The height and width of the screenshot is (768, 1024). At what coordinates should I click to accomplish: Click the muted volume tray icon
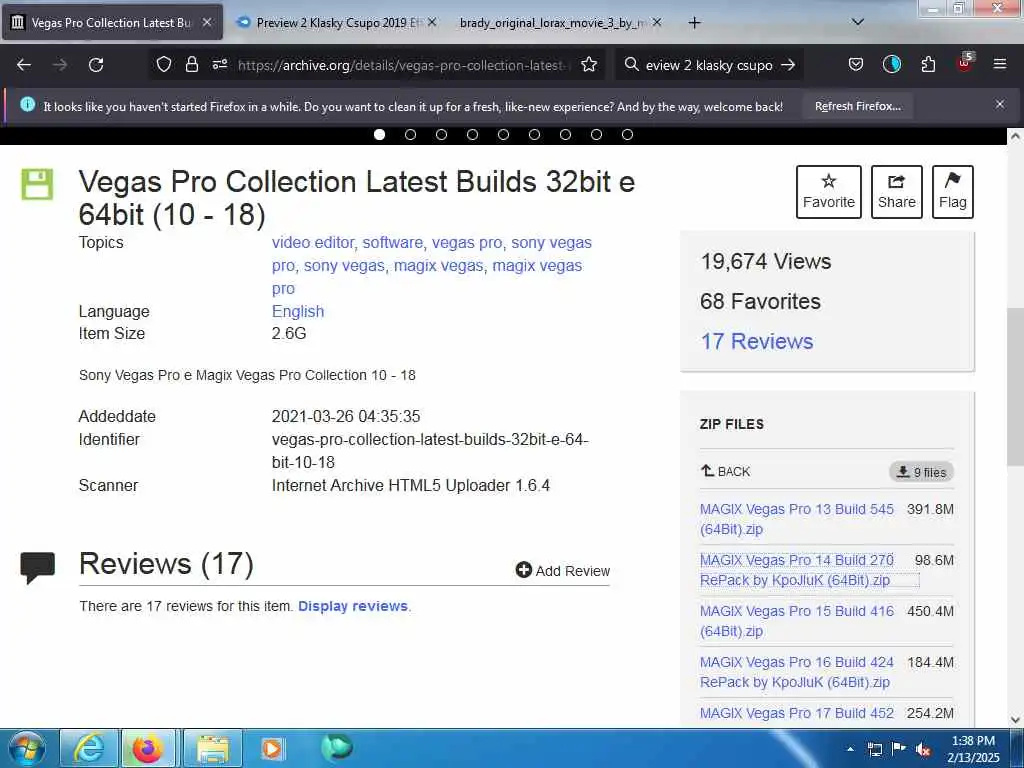[x=923, y=749]
